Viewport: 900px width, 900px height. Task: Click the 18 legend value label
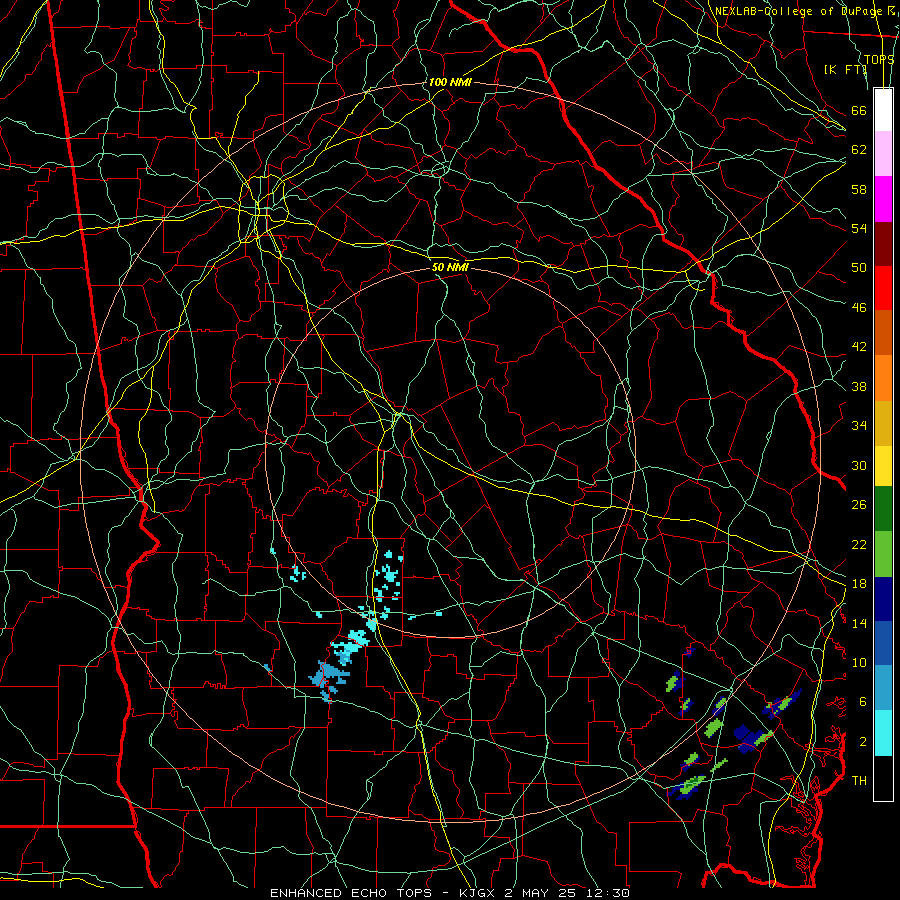pyautogui.click(x=859, y=584)
